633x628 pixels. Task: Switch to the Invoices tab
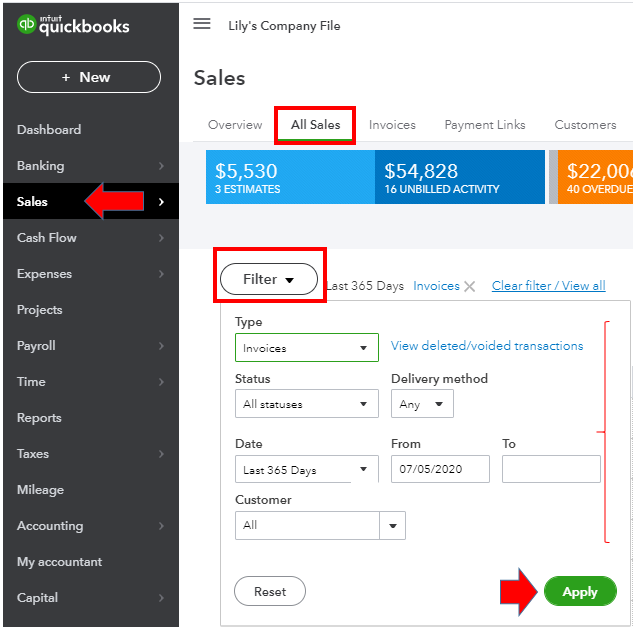click(x=392, y=125)
